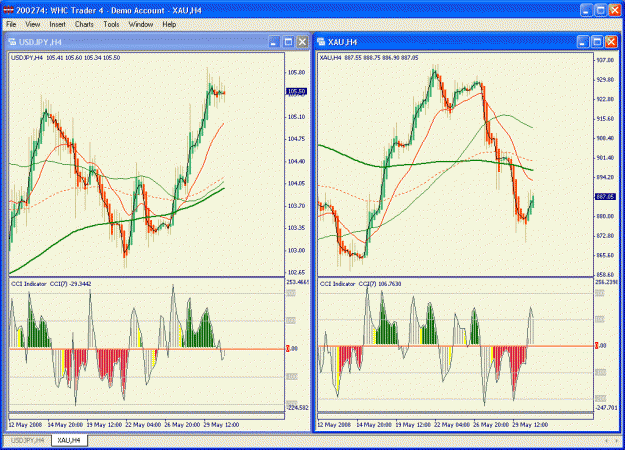Click the WHC Trader 4 application title icon

[8, 10]
